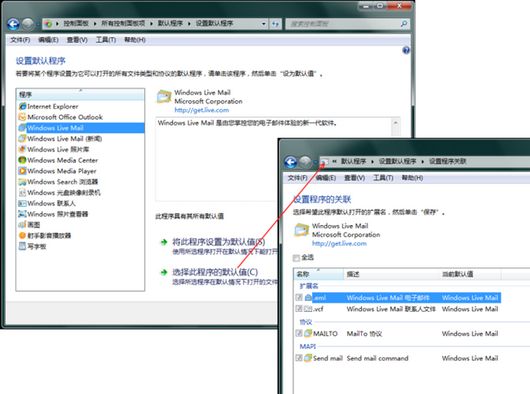Open http://get.live.com link in left window

click(x=201, y=110)
